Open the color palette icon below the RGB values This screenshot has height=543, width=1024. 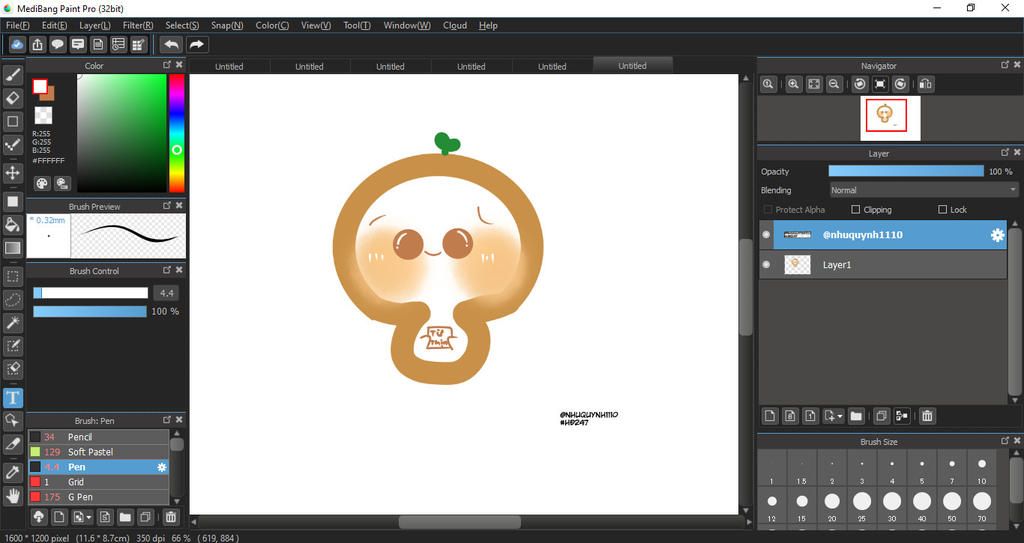pos(42,183)
